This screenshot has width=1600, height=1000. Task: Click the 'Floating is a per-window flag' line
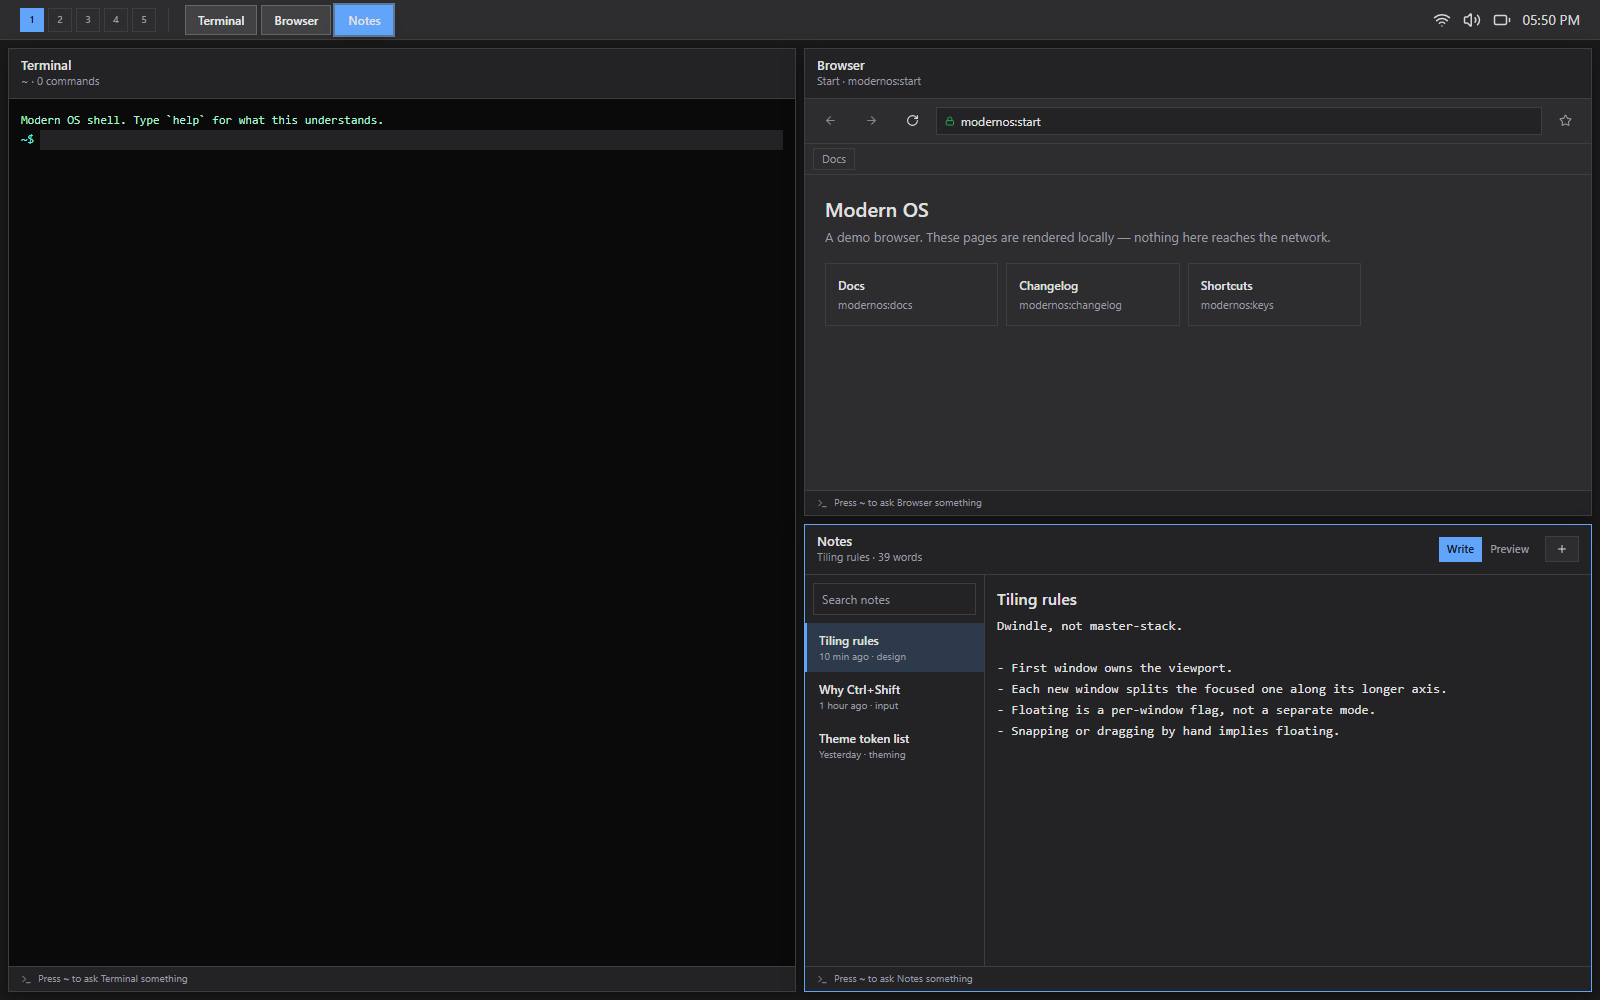point(1186,710)
